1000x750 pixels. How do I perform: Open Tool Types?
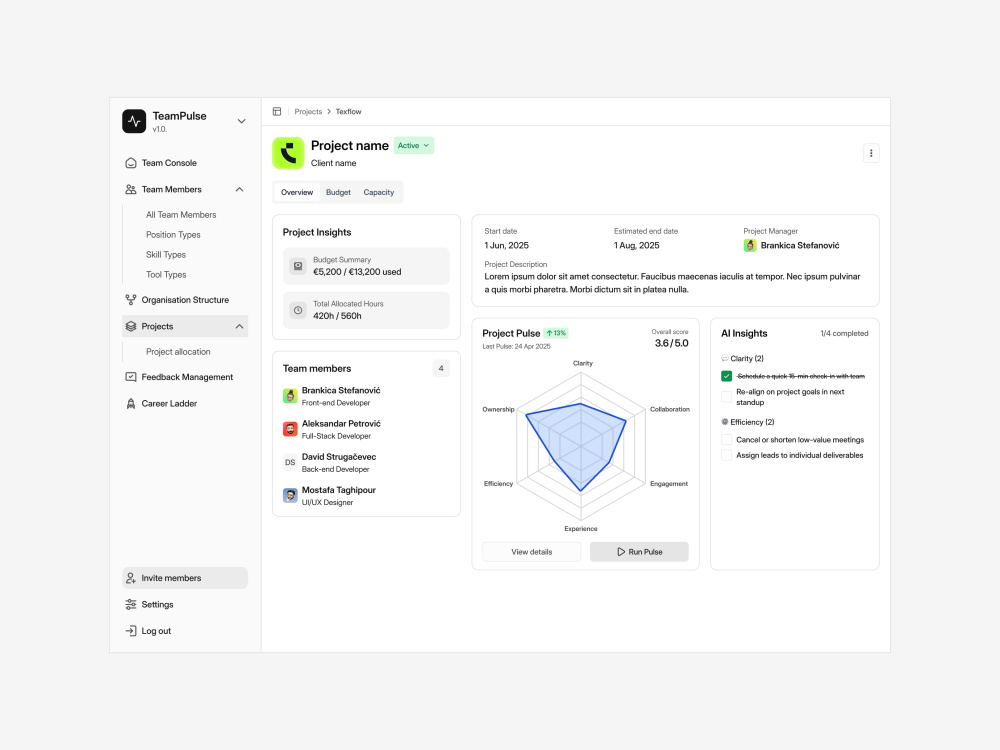[166, 274]
